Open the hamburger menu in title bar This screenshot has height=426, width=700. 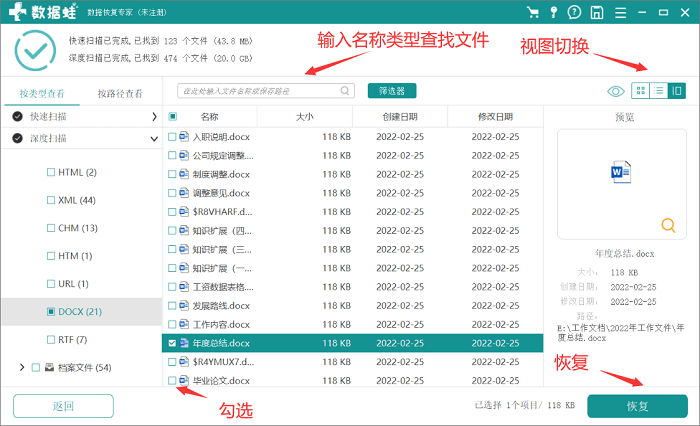pos(620,13)
